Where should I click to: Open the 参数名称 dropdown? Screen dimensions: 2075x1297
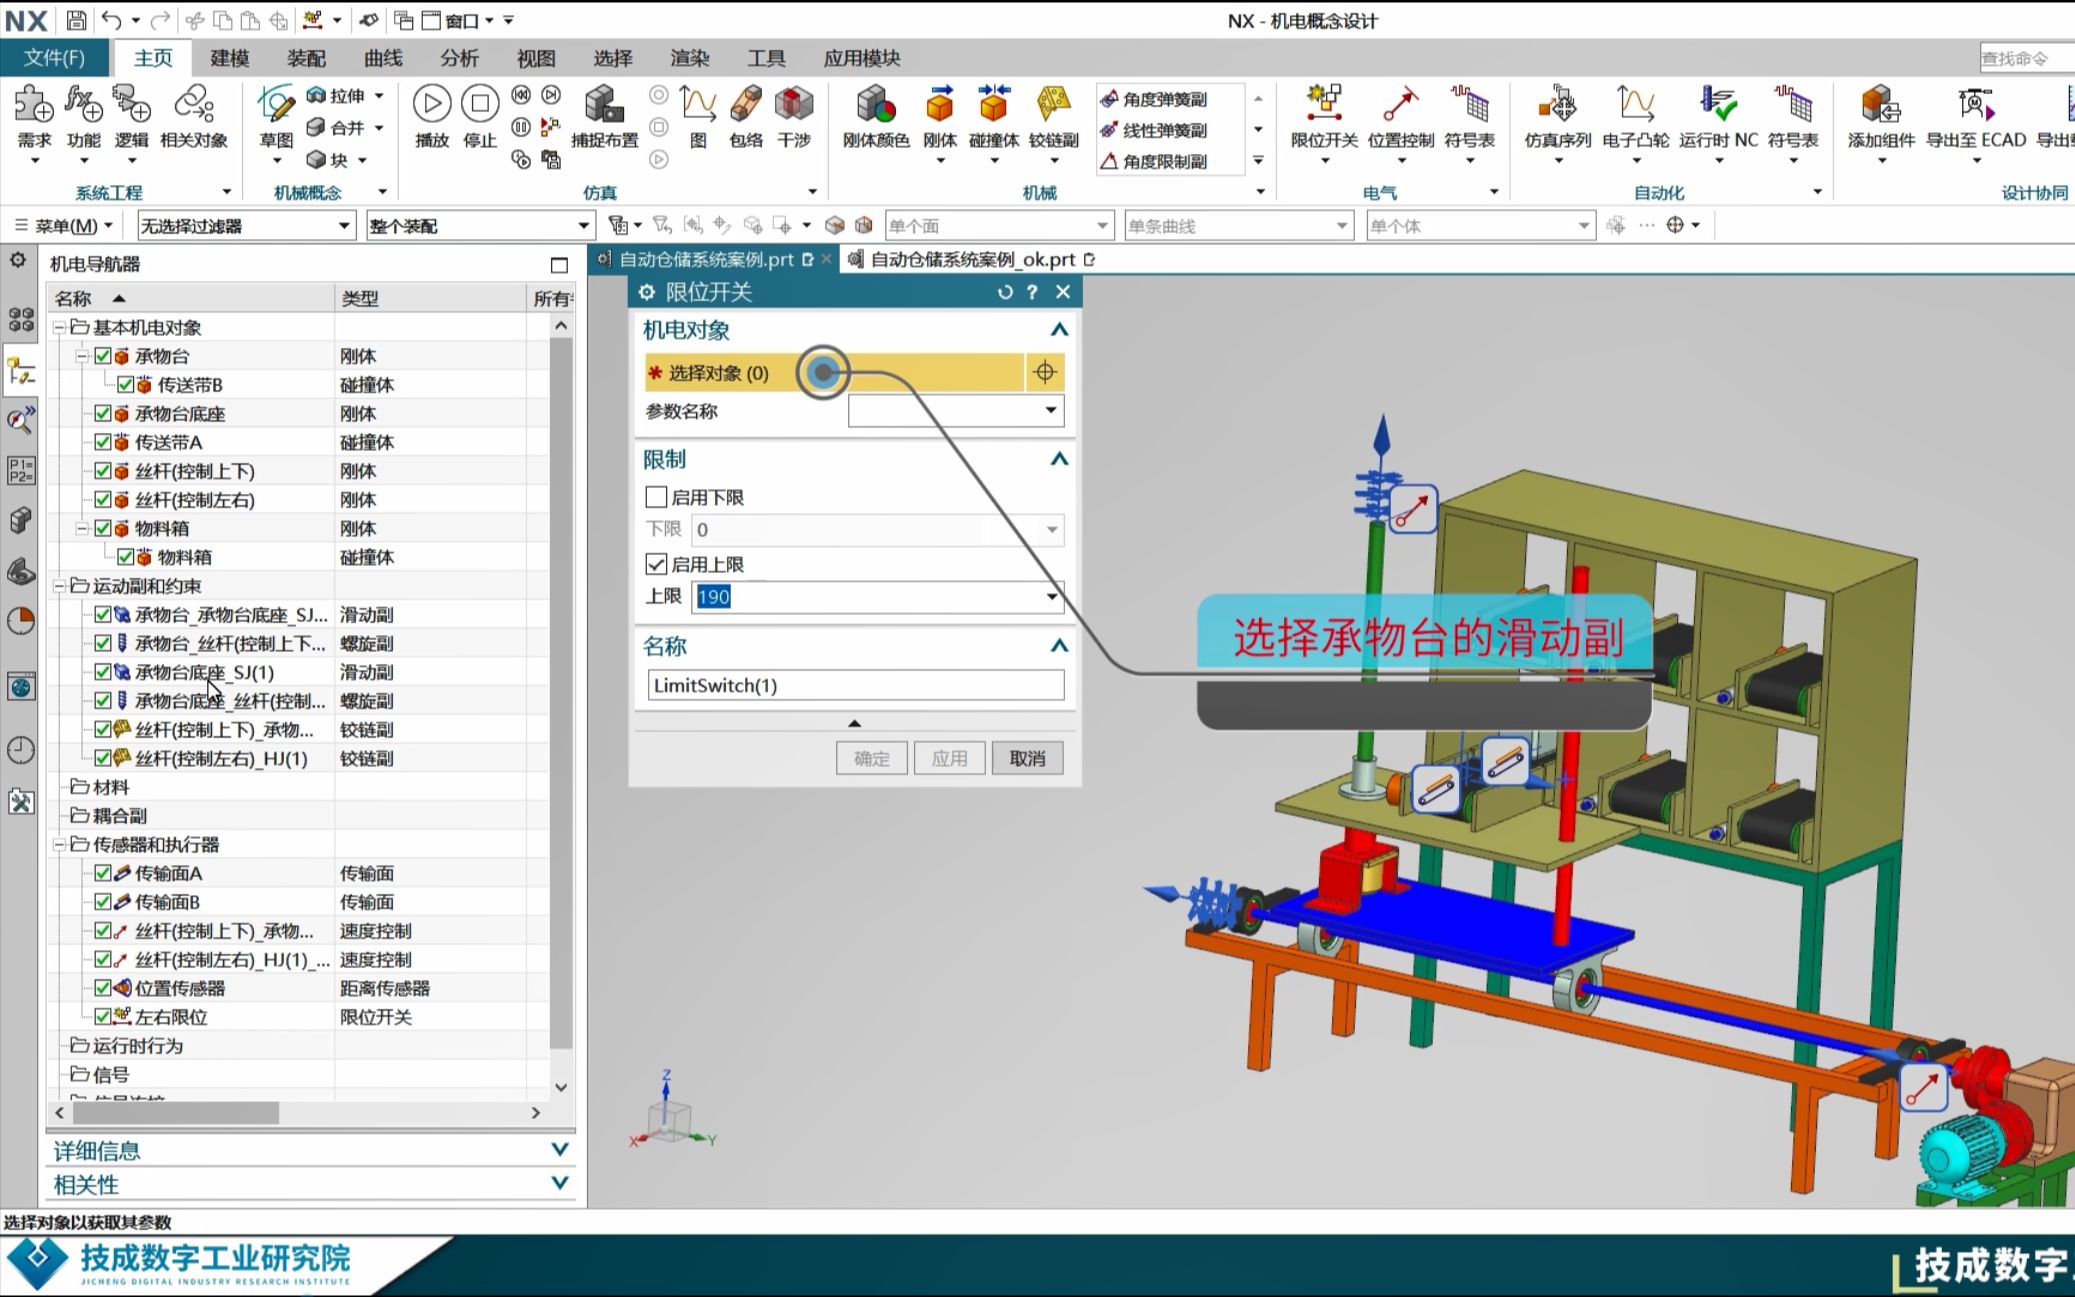[x=1050, y=411]
